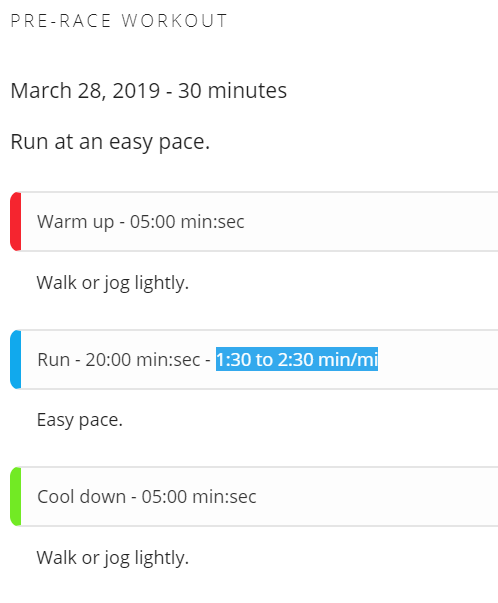
Task: Click the blue Run step color bar
Action: (15, 359)
